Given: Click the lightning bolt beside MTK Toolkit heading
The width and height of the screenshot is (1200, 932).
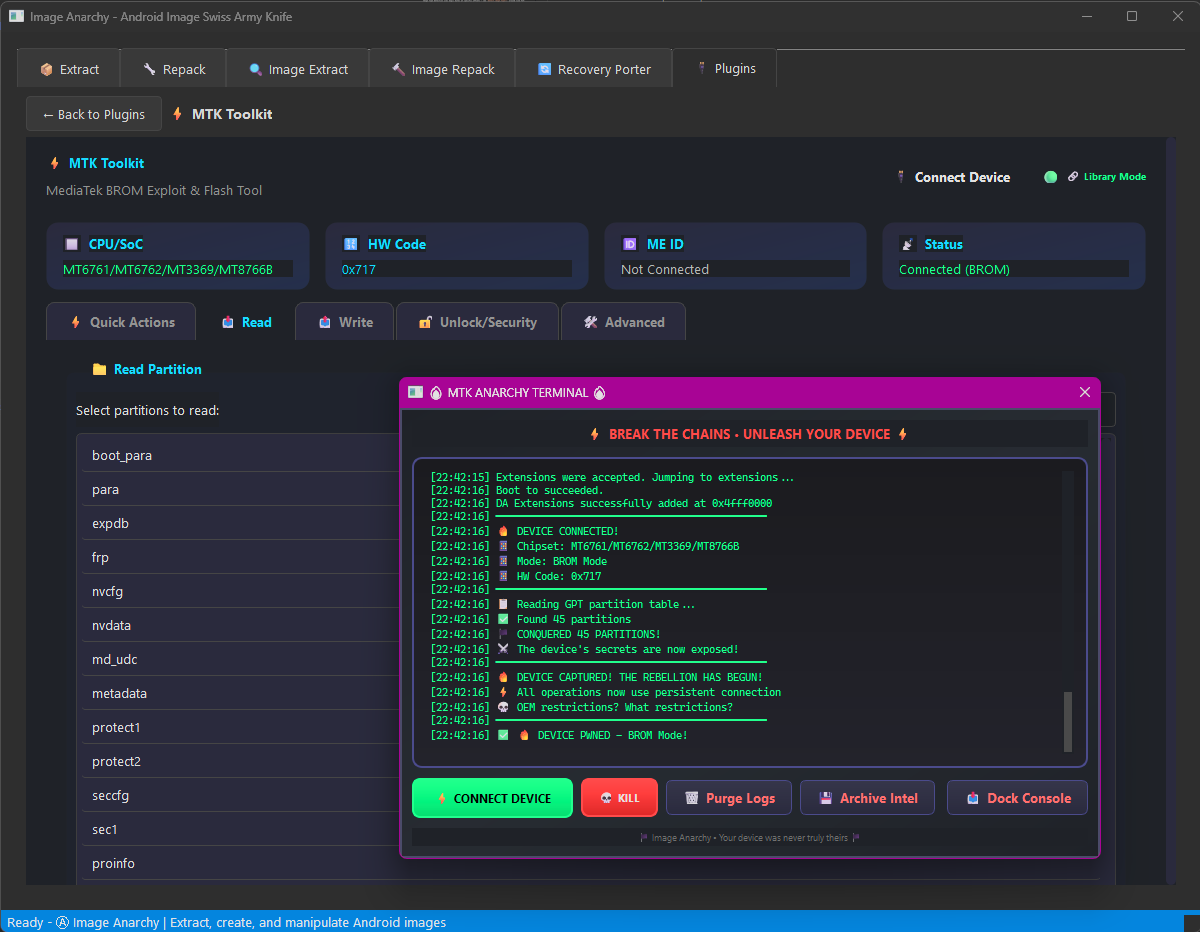Looking at the screenshot, I should 53,163.
